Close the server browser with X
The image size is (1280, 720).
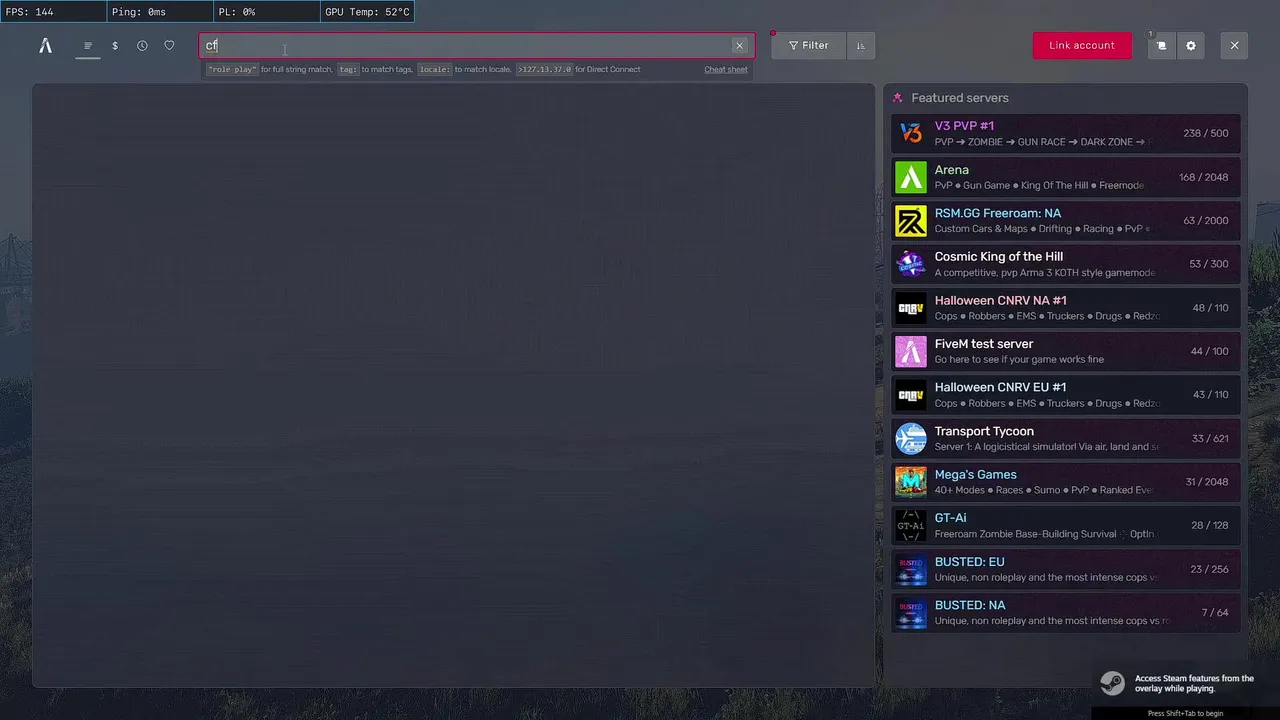coord(1234,46)
